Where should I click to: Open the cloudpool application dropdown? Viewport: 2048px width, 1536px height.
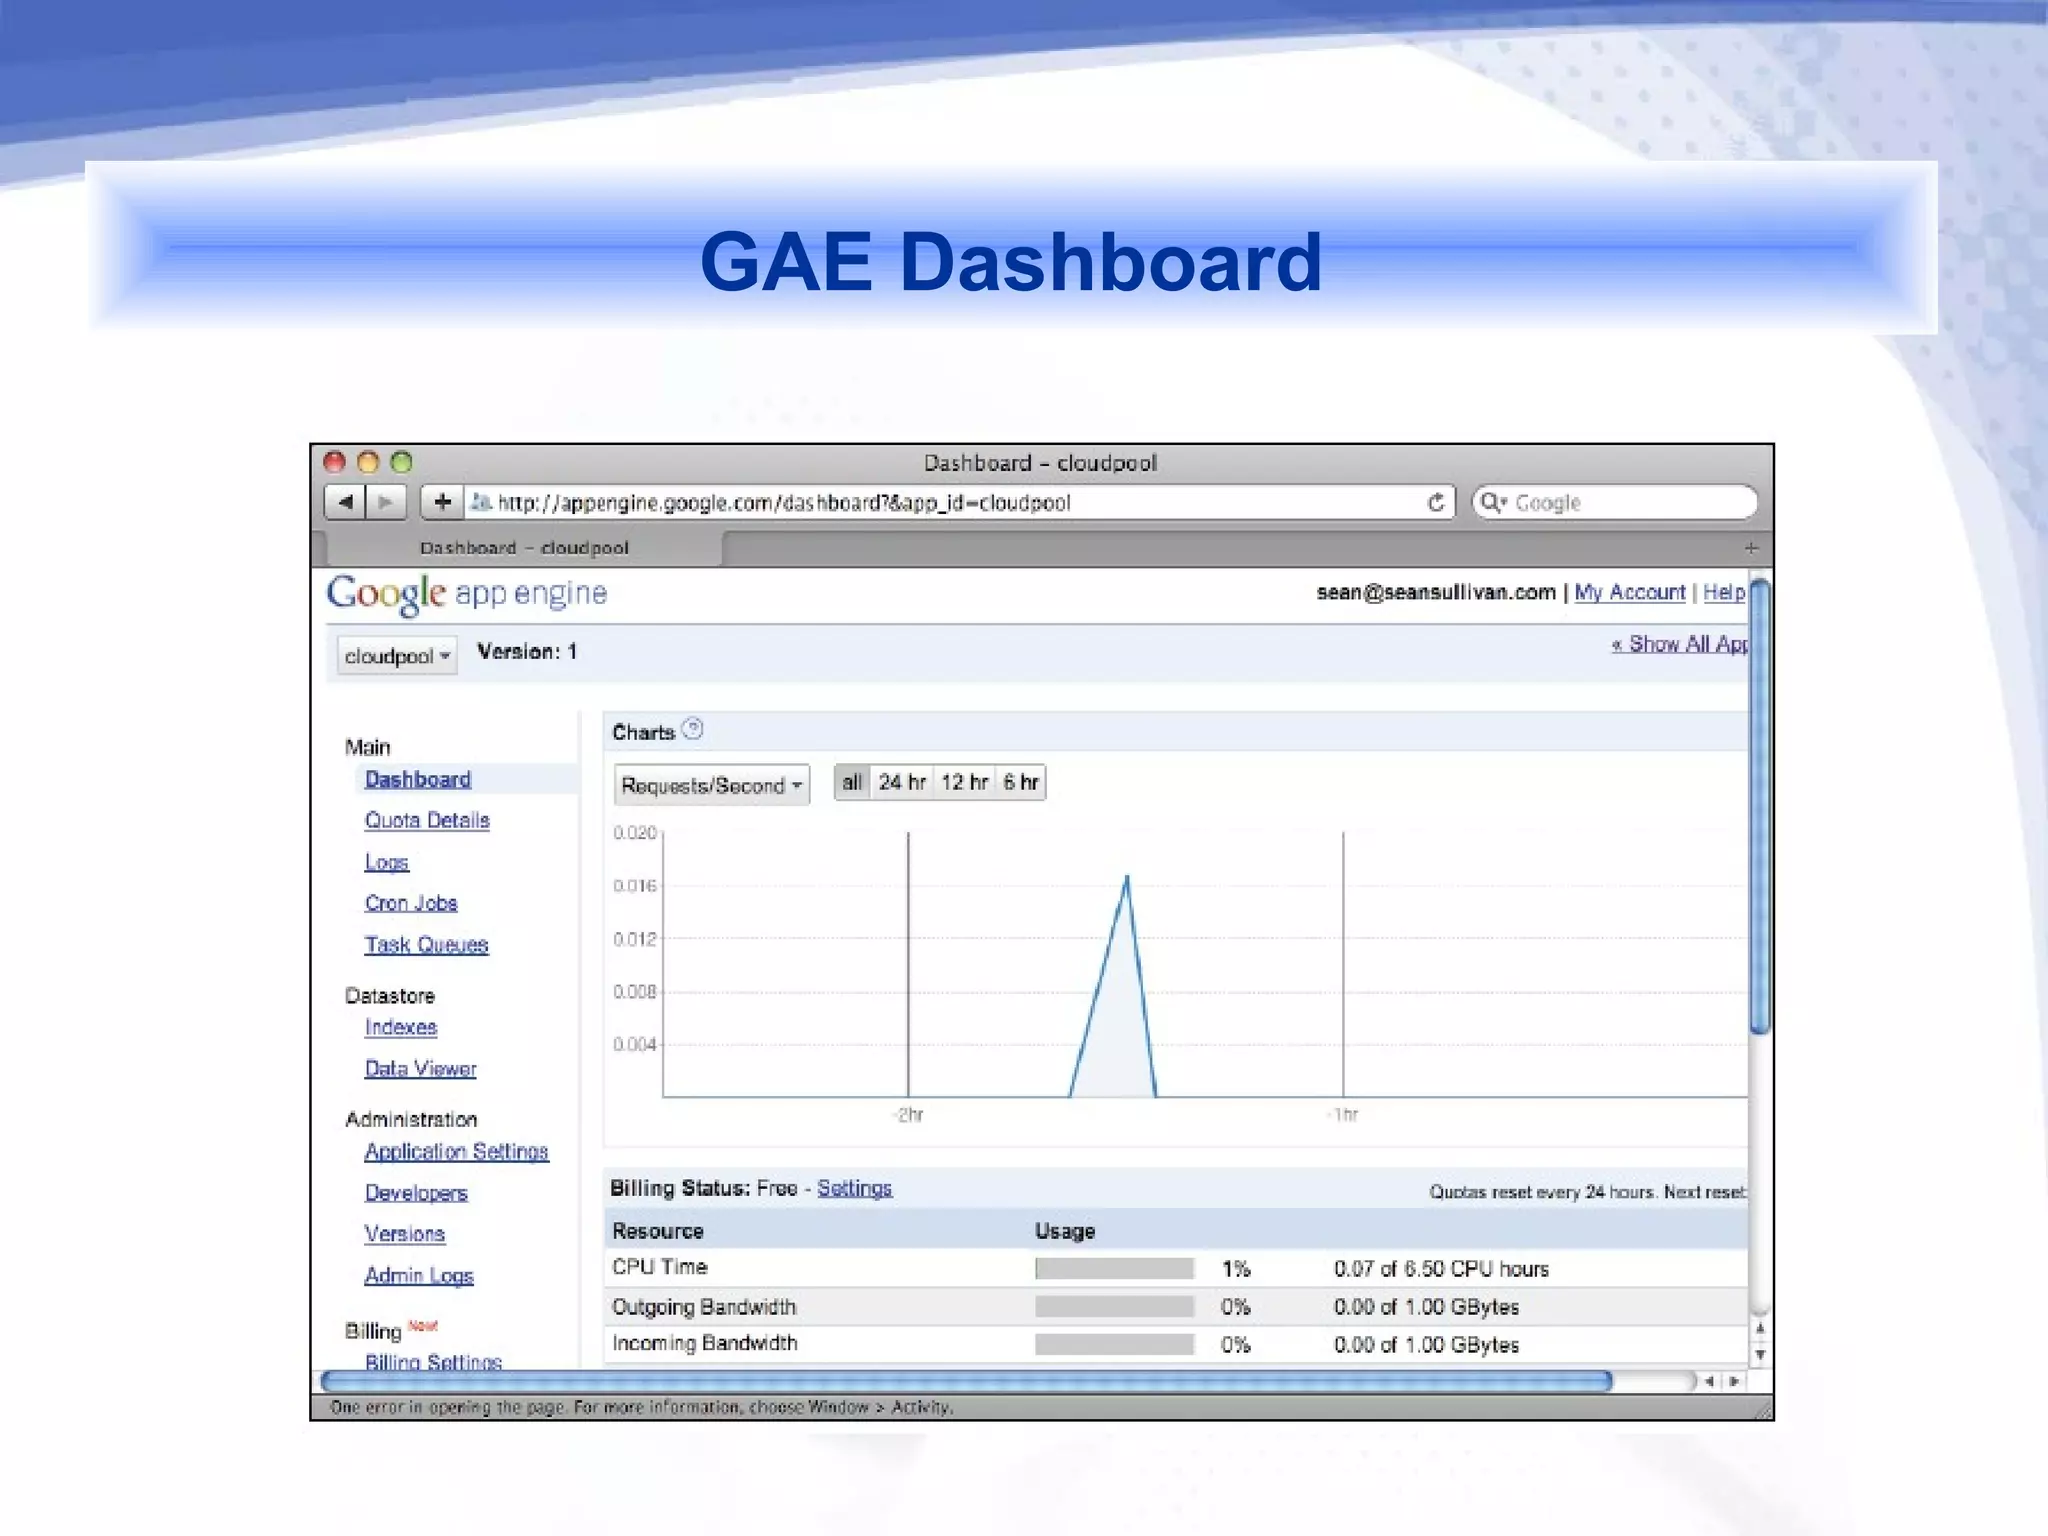pyautogui.click(x=397, y=656)
